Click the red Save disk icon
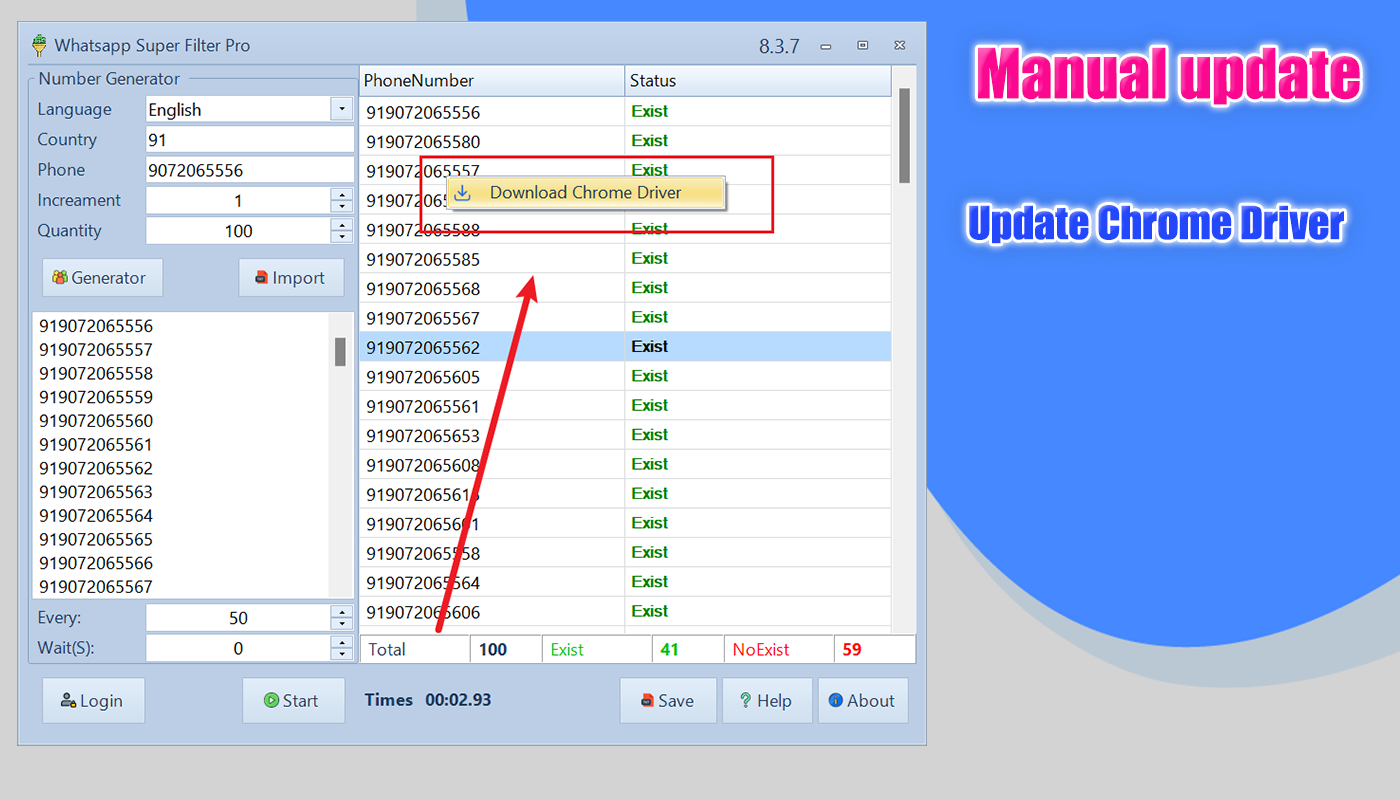This screenshot has width=1400, height=800. [648, 700]
